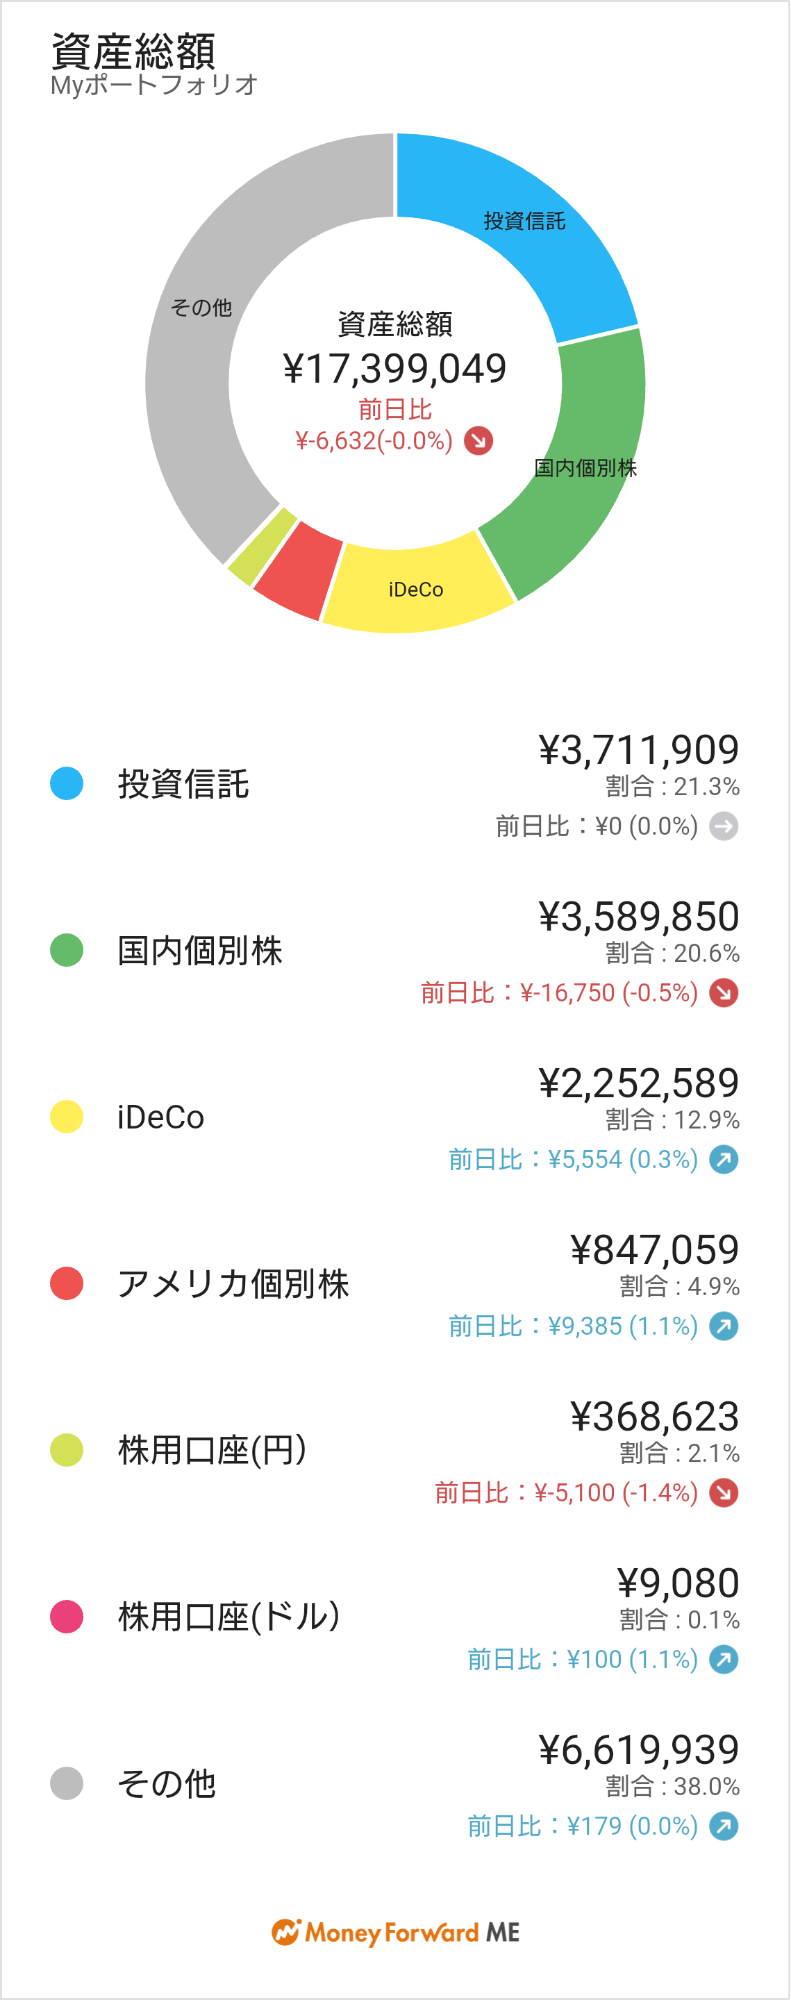Click red down-arrow icon in 株用口座(円) row

tap(724, 1493)
